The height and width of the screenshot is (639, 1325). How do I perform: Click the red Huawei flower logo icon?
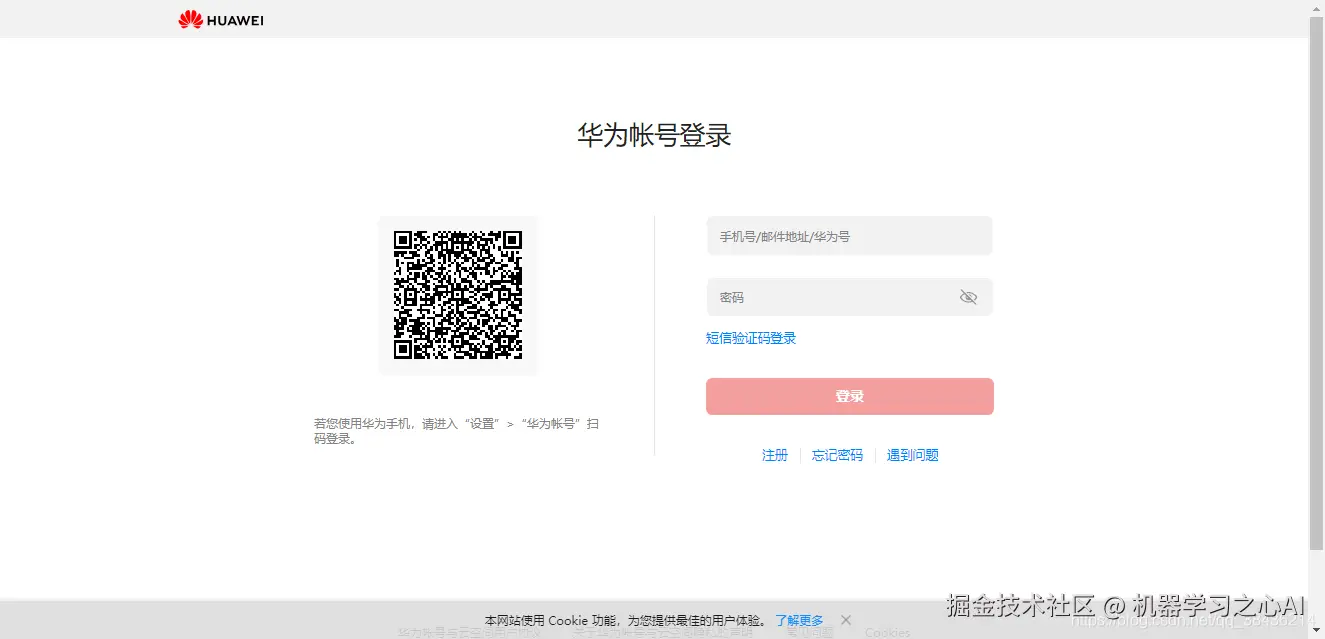click(x=190, y=19)
